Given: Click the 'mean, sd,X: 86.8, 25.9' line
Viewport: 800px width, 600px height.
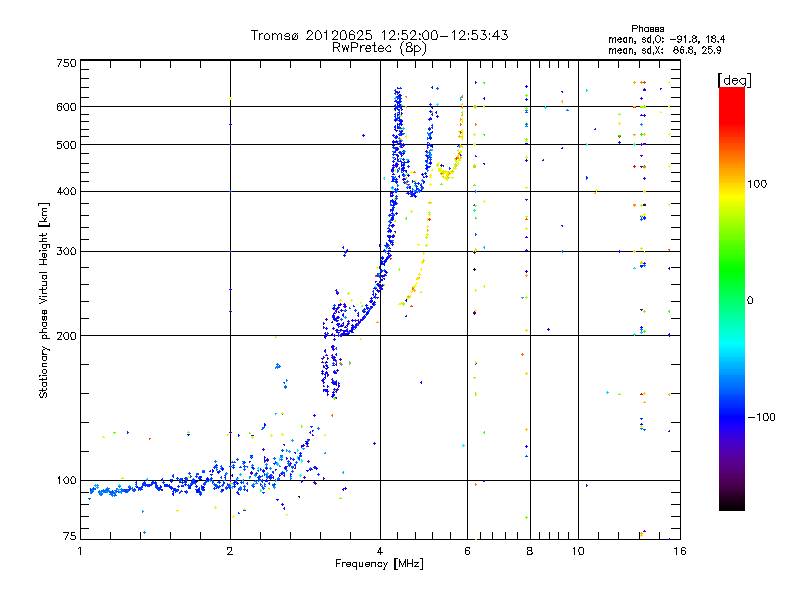Looking at the screenshot, I should pyautogui.click(x=664, y=50).
